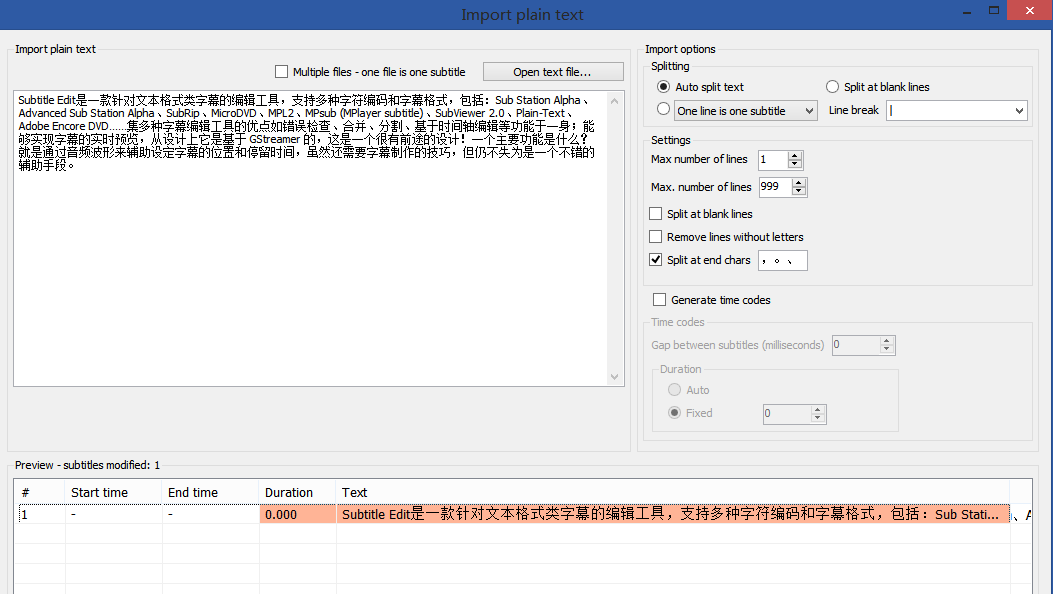1053x594 pixels.
Task: Choose the One line is one subtitle radio button
Action: click(x=663, y=109)
